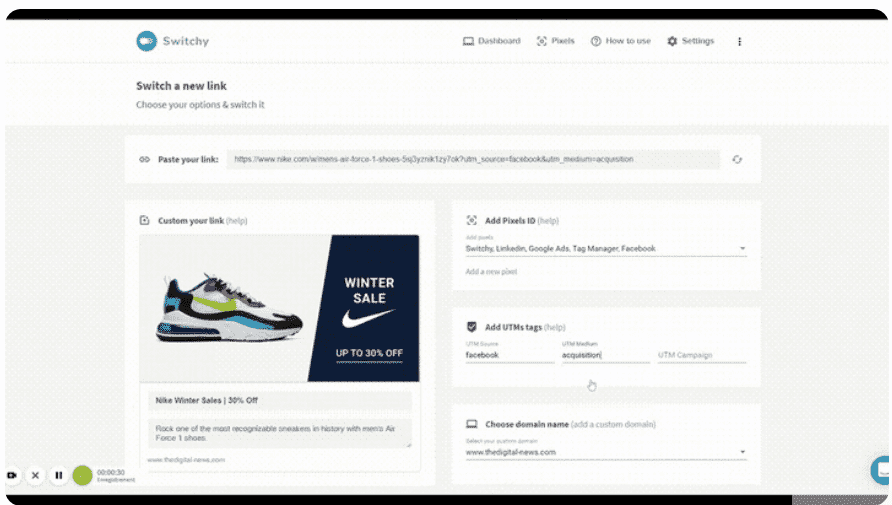Open the three-dot more options menu

click(x=740, y=41)
